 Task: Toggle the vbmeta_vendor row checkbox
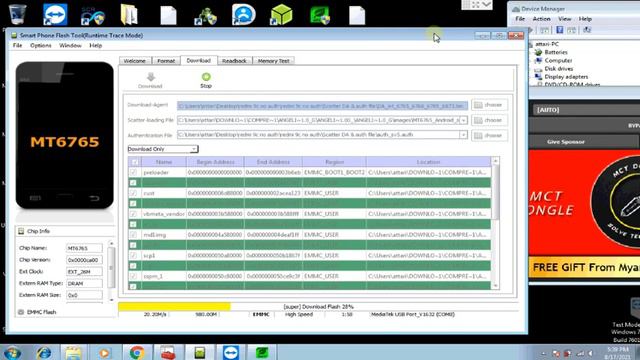[133, 214]
